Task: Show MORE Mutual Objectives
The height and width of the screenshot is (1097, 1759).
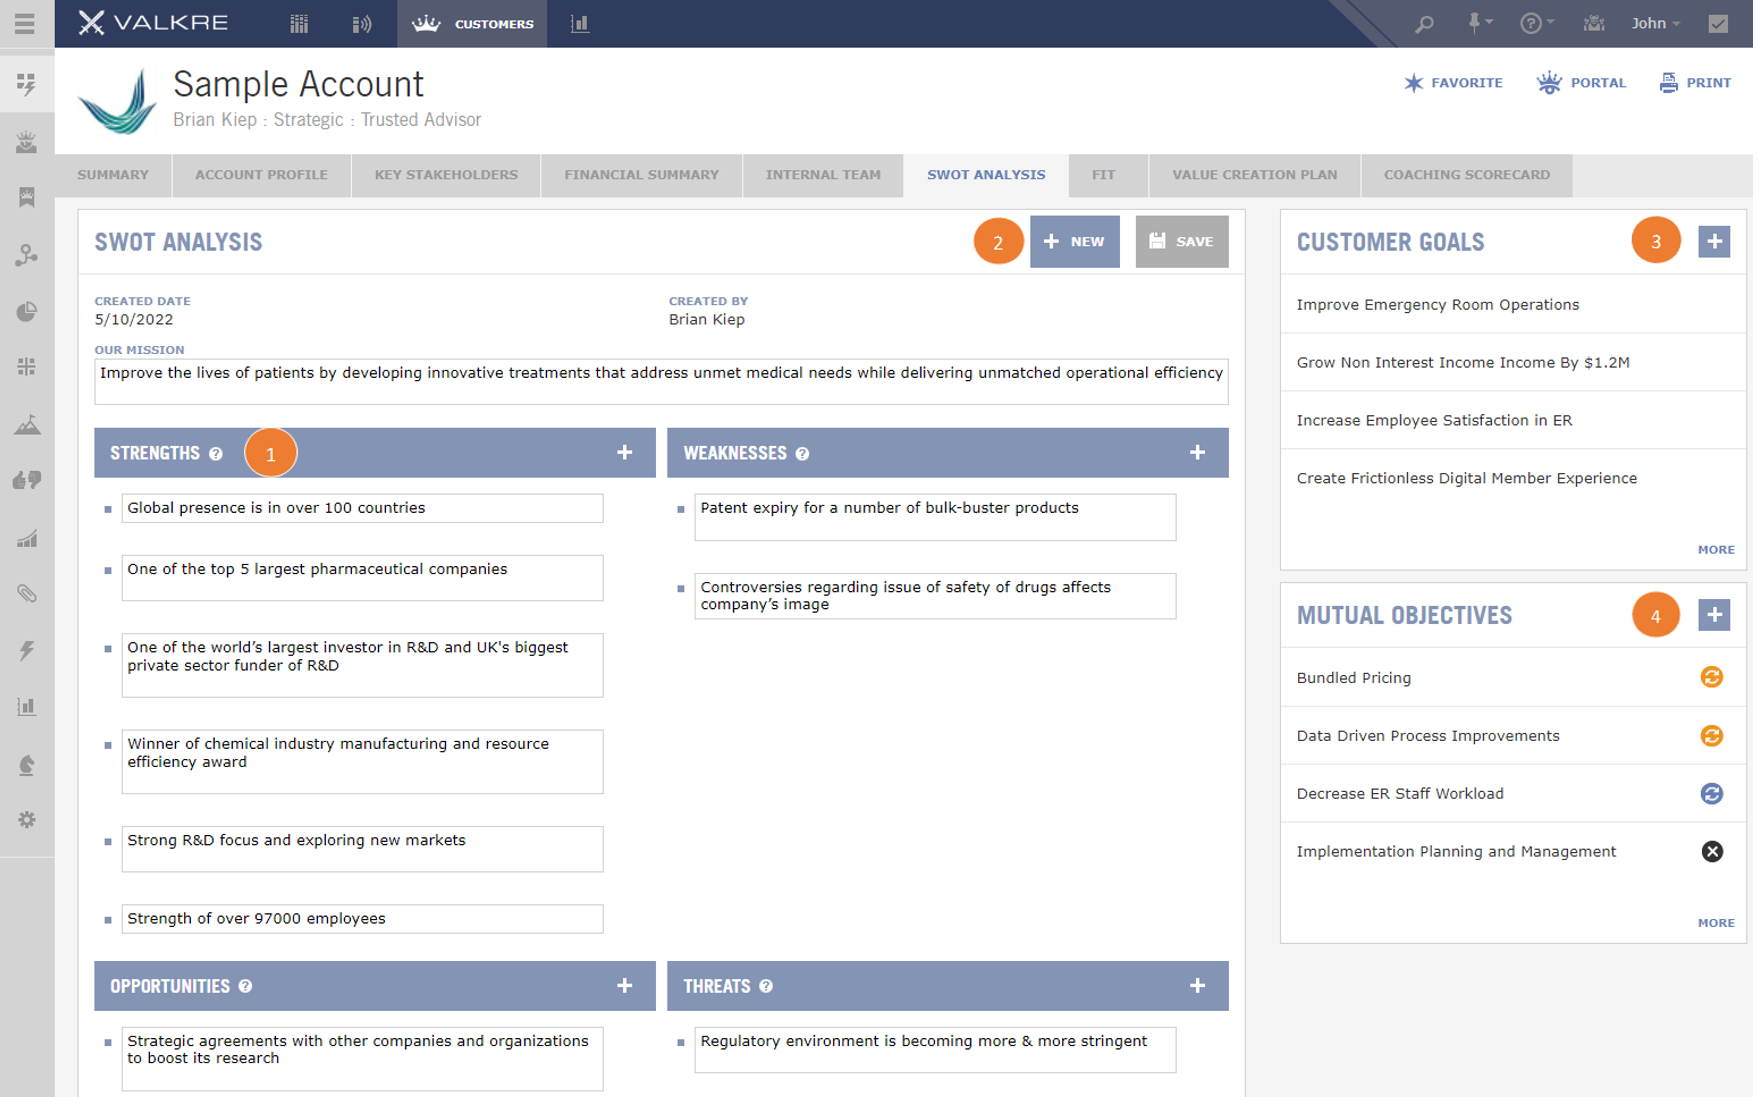Action: [x=1716, y=923]
